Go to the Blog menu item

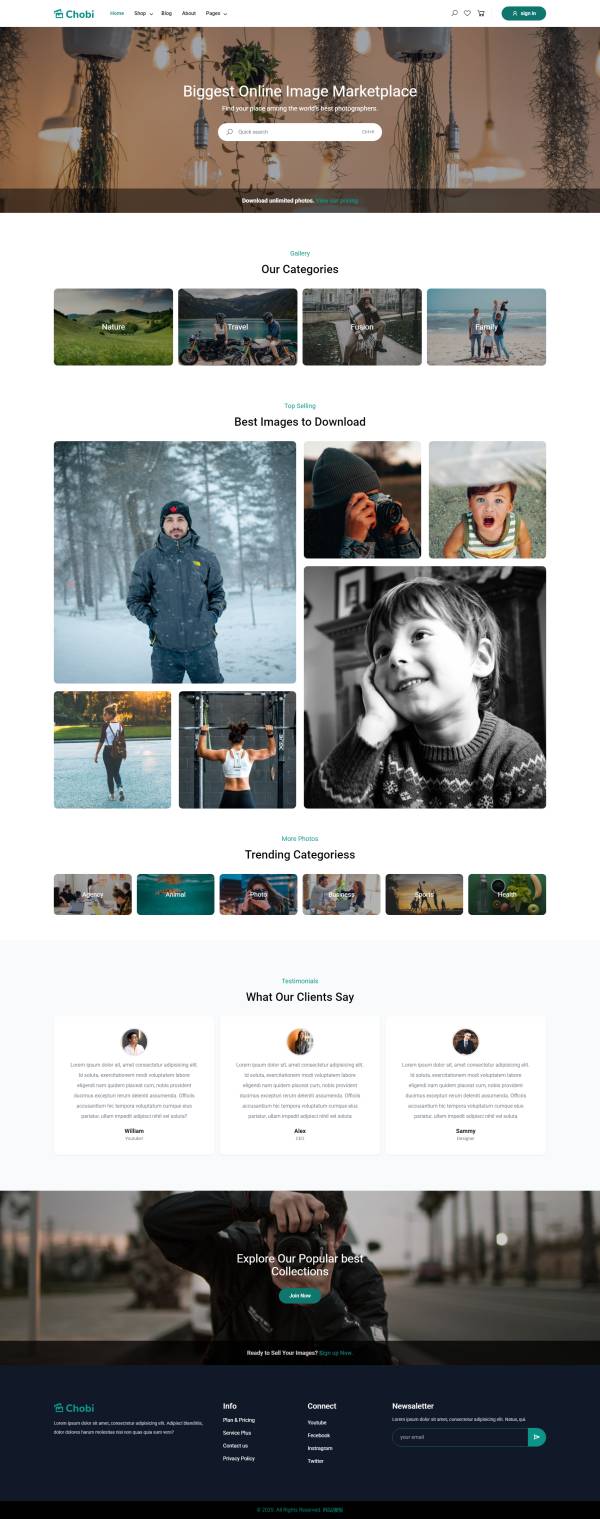click(166, 13)
